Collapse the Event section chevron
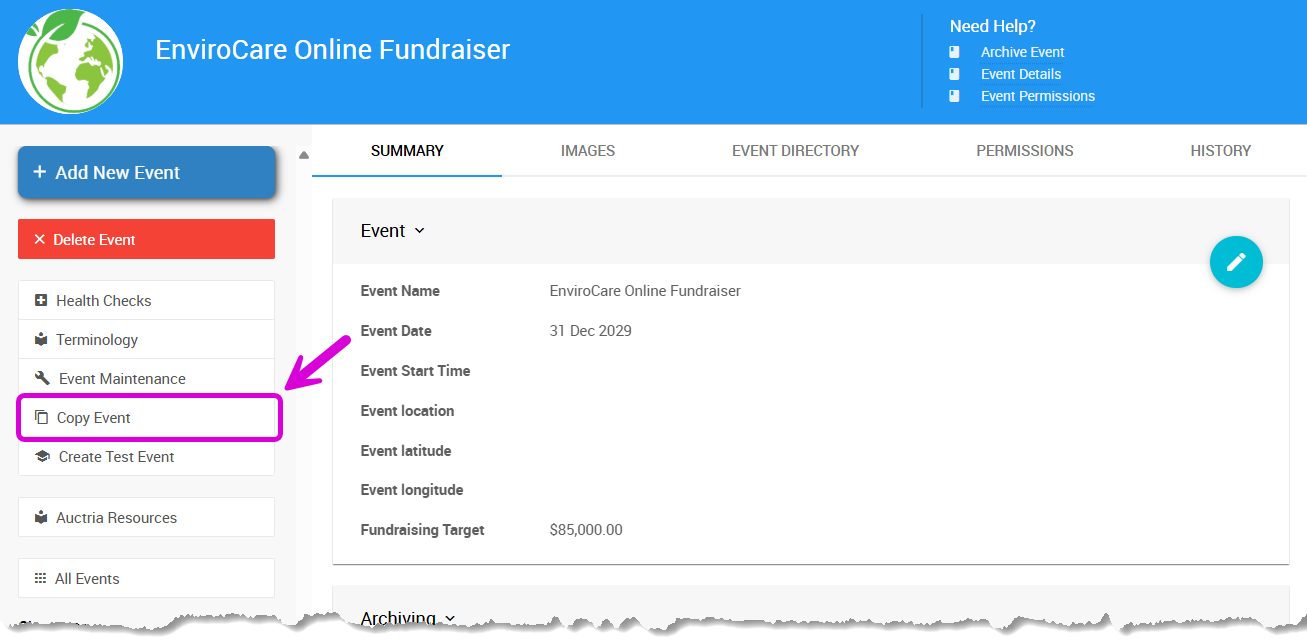Screen dimensions: 1307x640 [x=420, y=231]
